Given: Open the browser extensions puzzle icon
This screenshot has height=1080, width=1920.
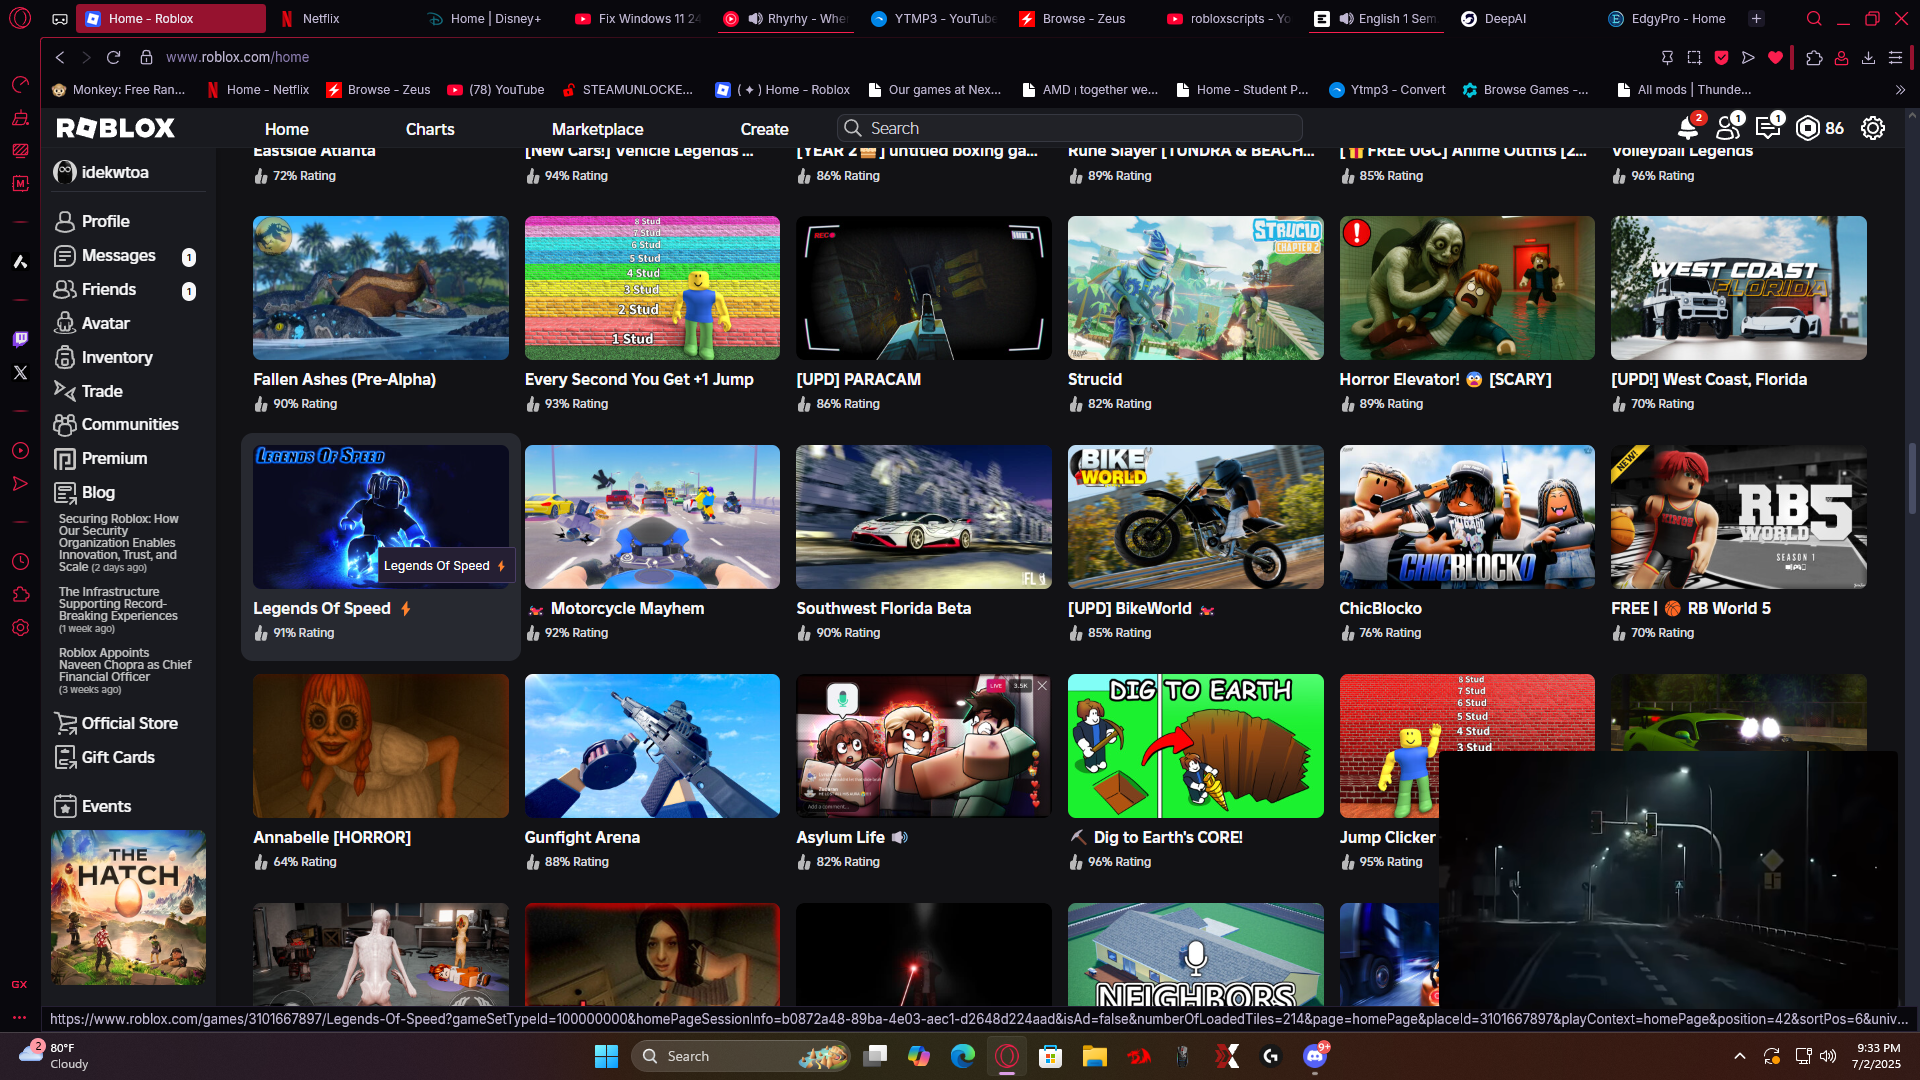Looking at the screenshot, I should point(1814,57).
